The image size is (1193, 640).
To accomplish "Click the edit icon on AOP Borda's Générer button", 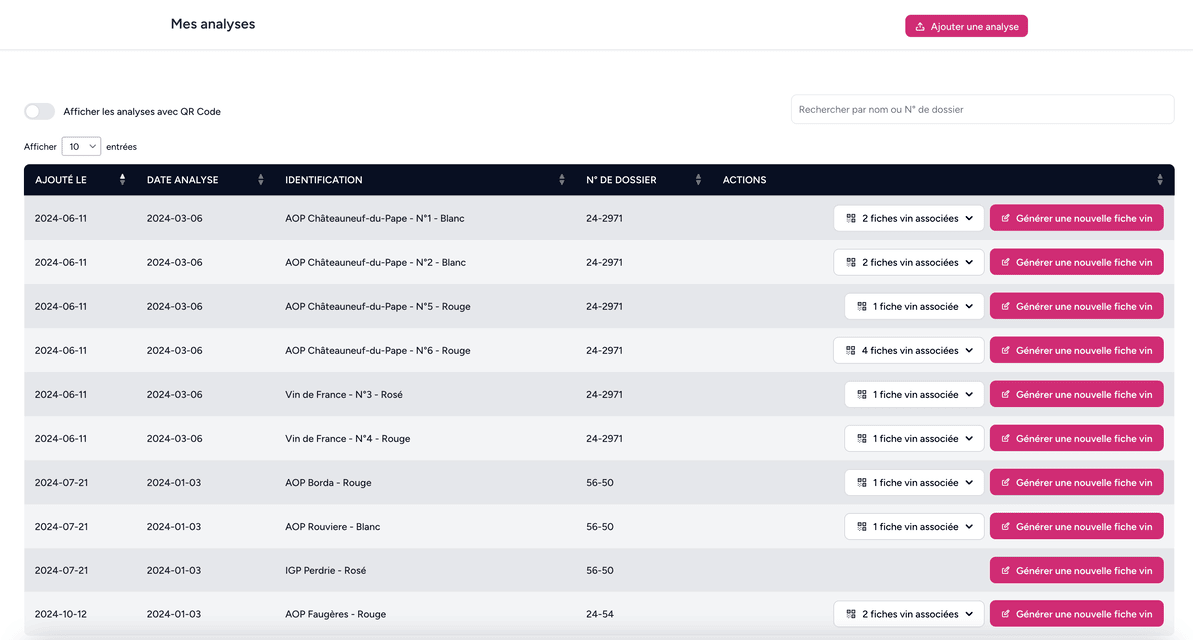I will 1004,482.
